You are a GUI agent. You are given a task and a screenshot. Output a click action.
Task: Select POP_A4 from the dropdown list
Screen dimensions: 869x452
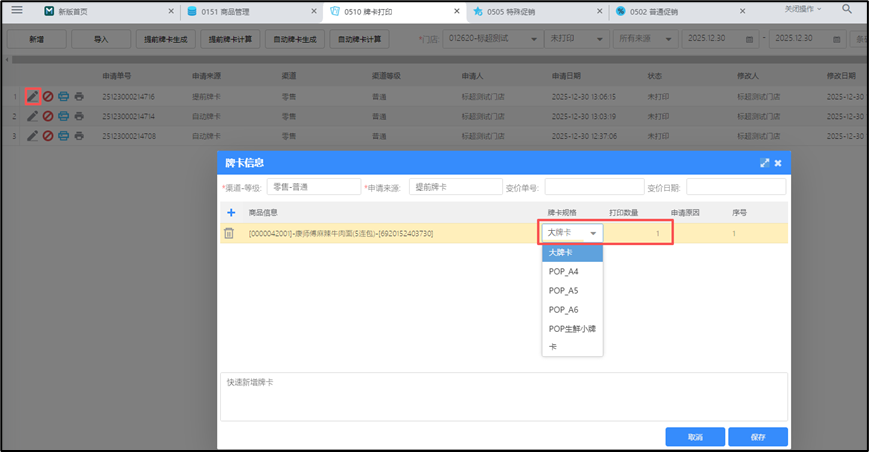[563, 272]
